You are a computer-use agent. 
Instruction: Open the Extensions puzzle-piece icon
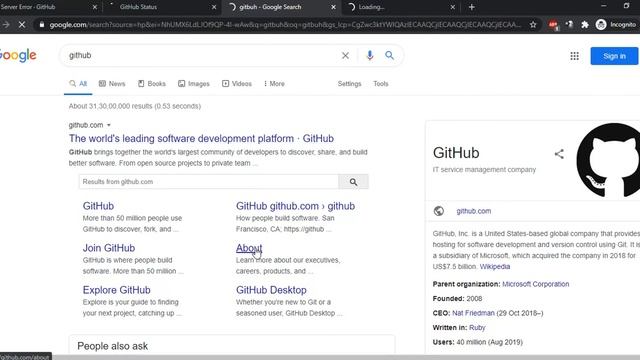click(584, 25)
